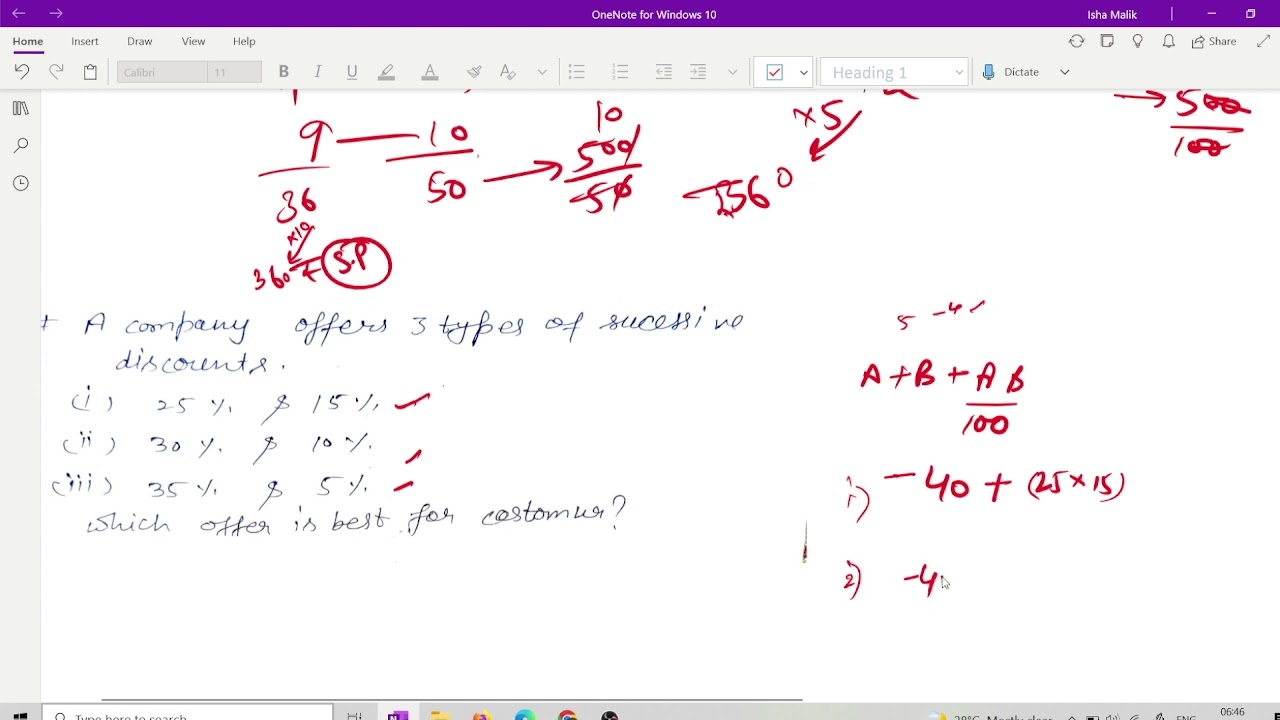Toggle italic formatting
Screen dimensions: 1280x720
point(318,72)
